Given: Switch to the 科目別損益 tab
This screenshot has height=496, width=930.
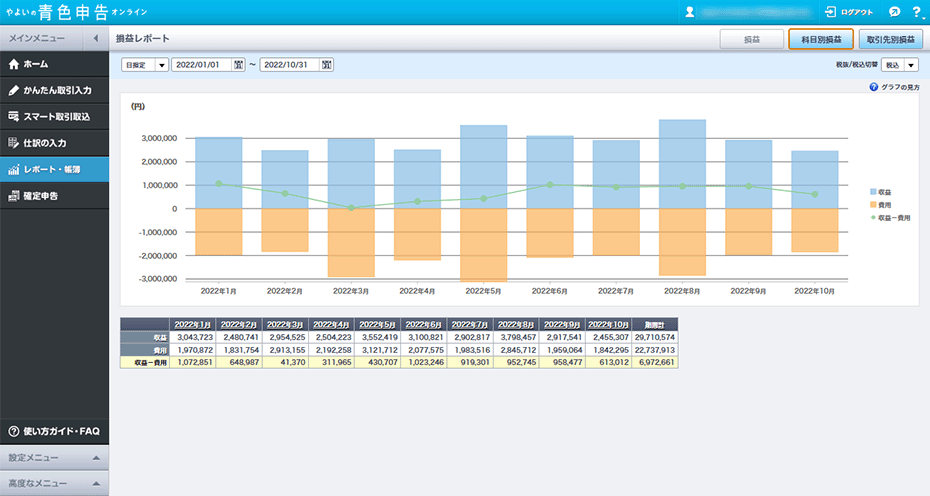Looking at the screenshot, I should pos(821,39).
